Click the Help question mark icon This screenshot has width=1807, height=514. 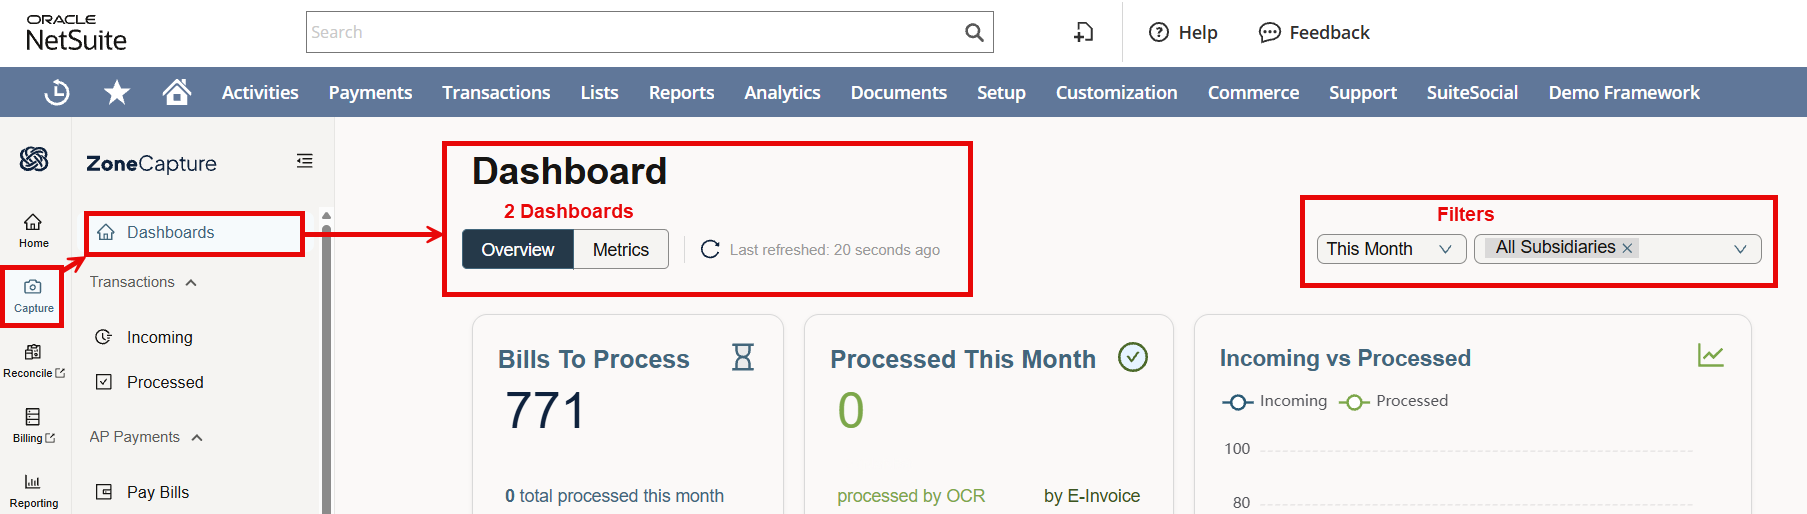(x=1158, y=32)
